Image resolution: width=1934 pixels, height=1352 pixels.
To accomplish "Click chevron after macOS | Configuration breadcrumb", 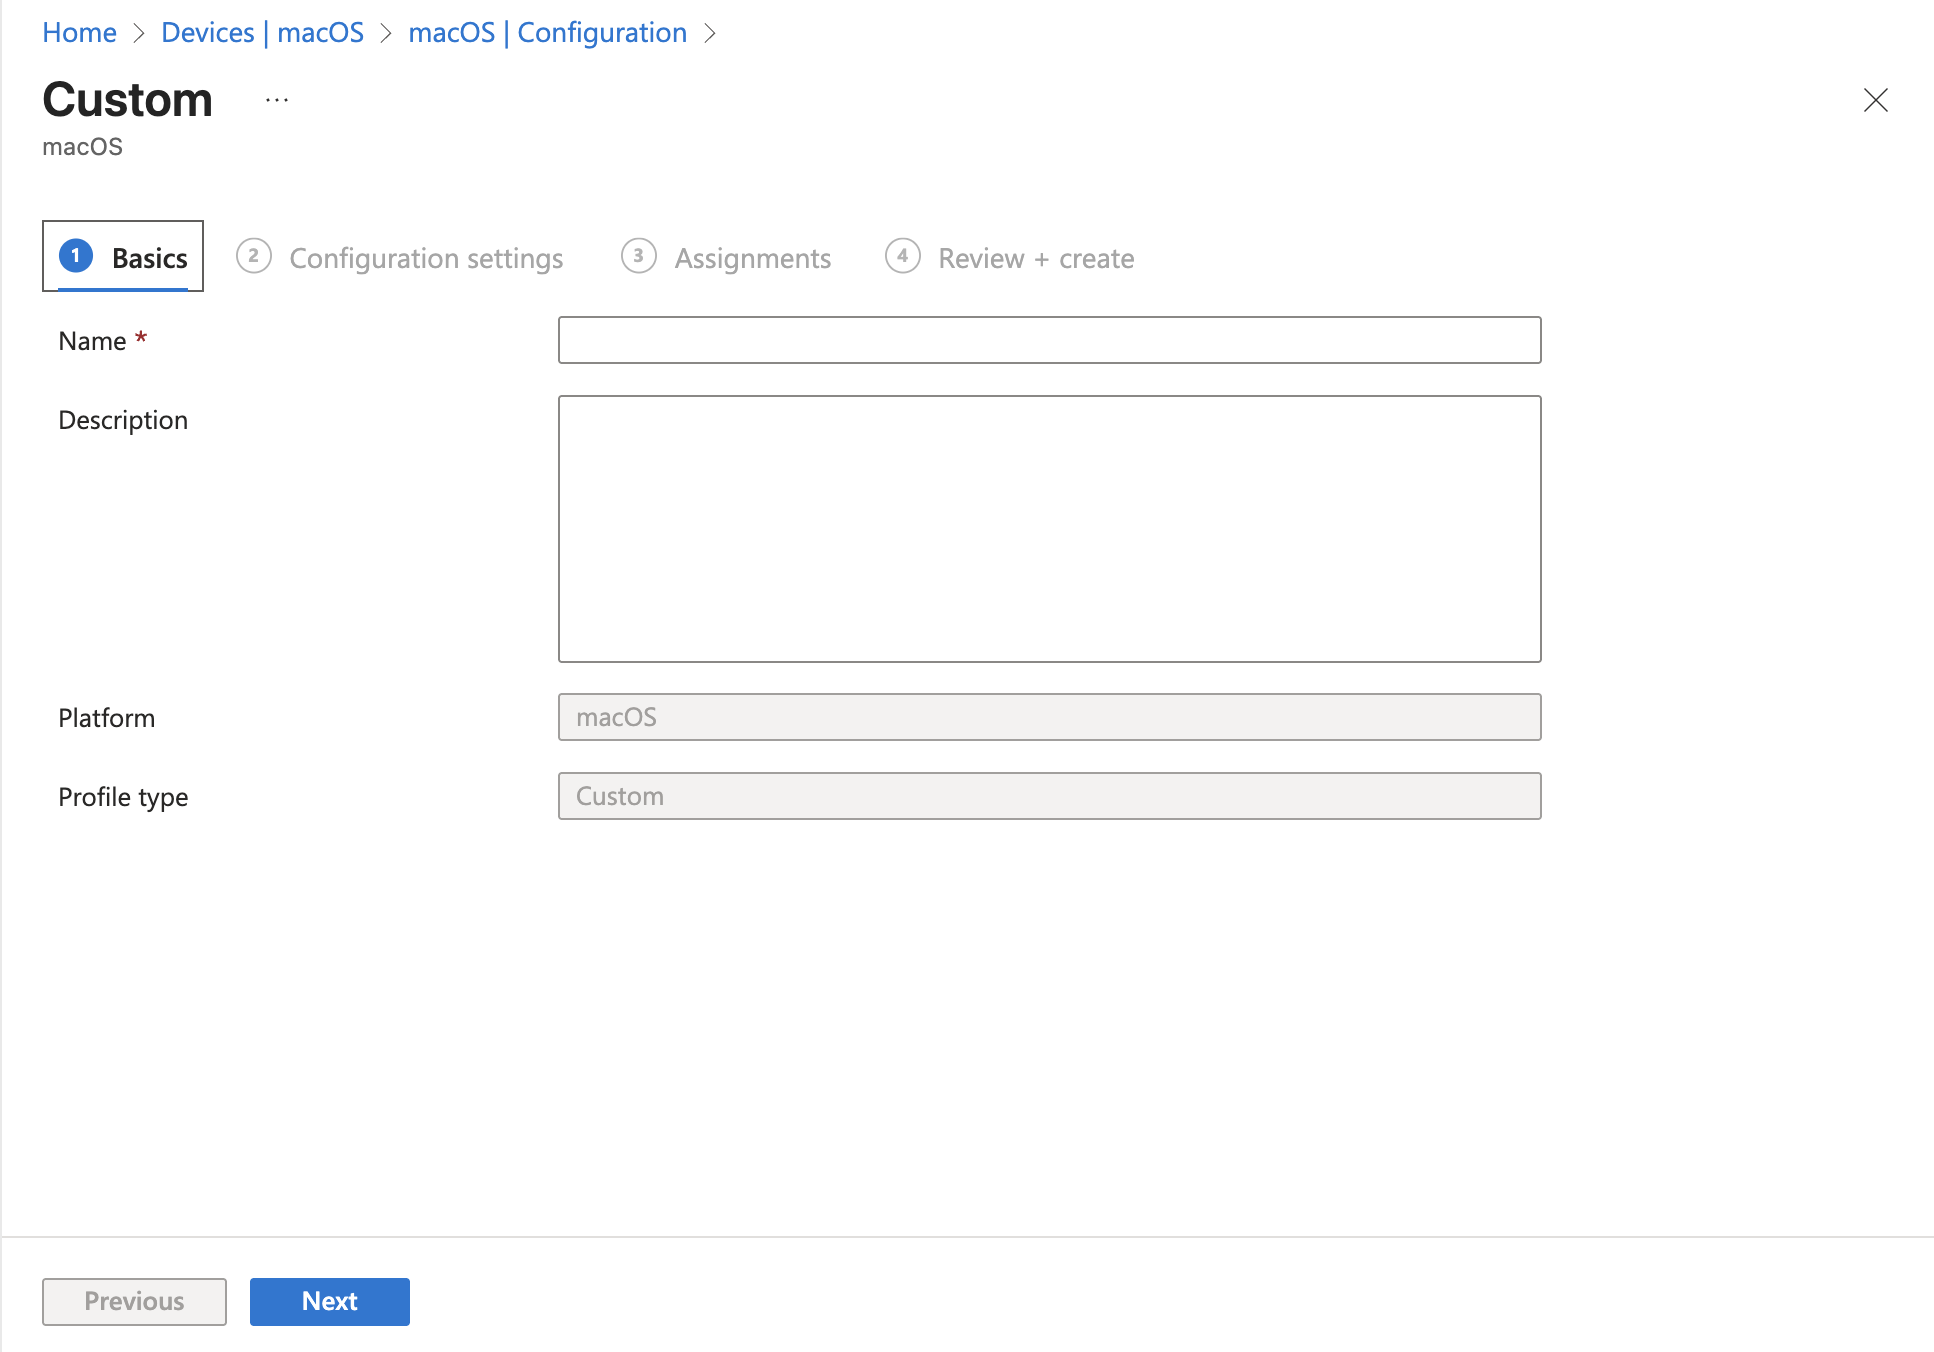I will (710, 33).
